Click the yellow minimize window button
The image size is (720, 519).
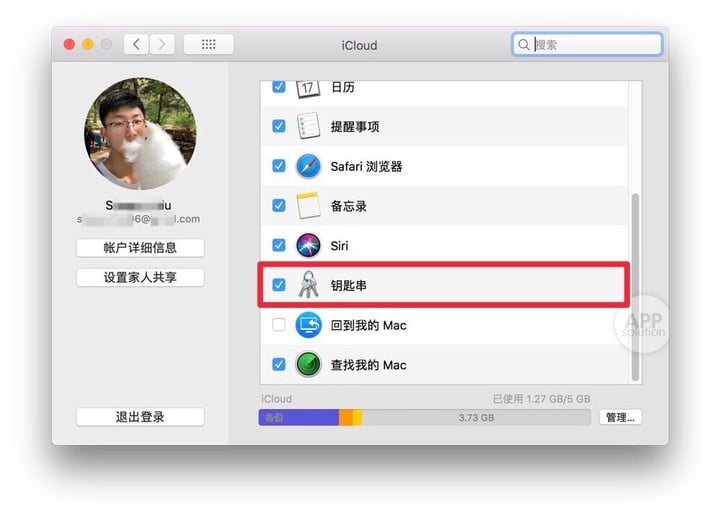click(x=88, y=45)
